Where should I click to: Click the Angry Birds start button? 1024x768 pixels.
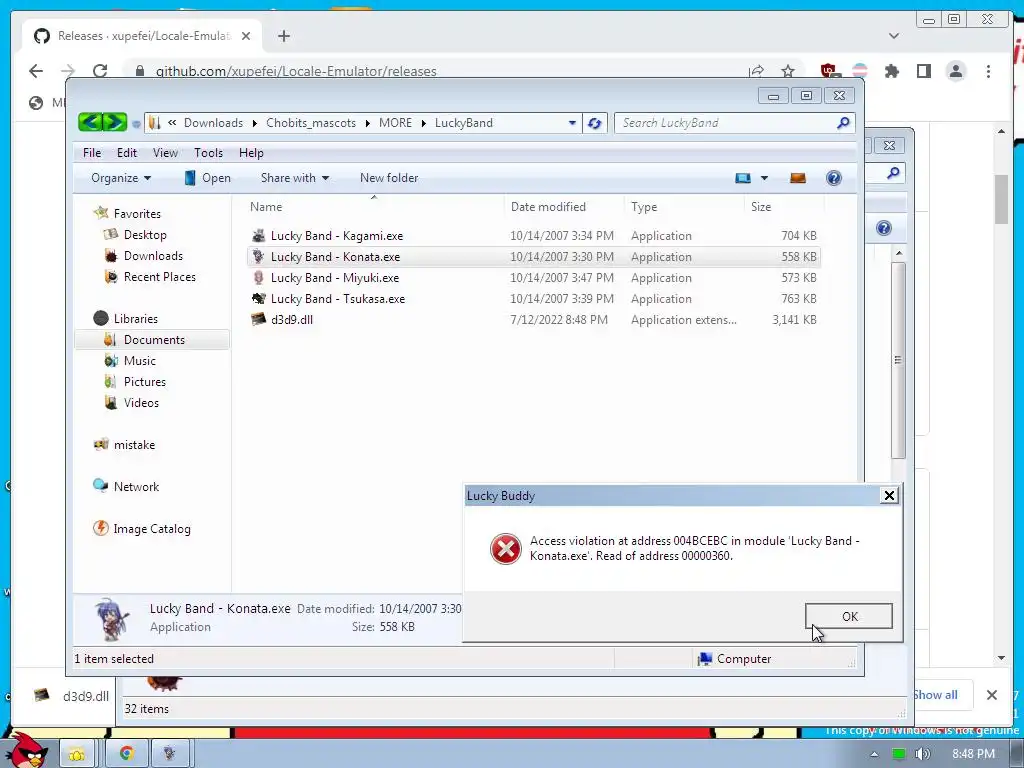point(26,749)
